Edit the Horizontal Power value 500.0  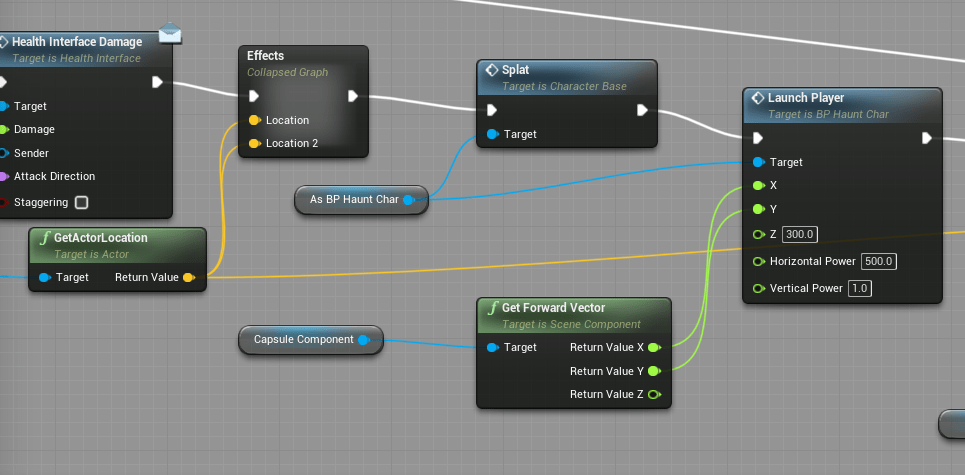[879, 261]
